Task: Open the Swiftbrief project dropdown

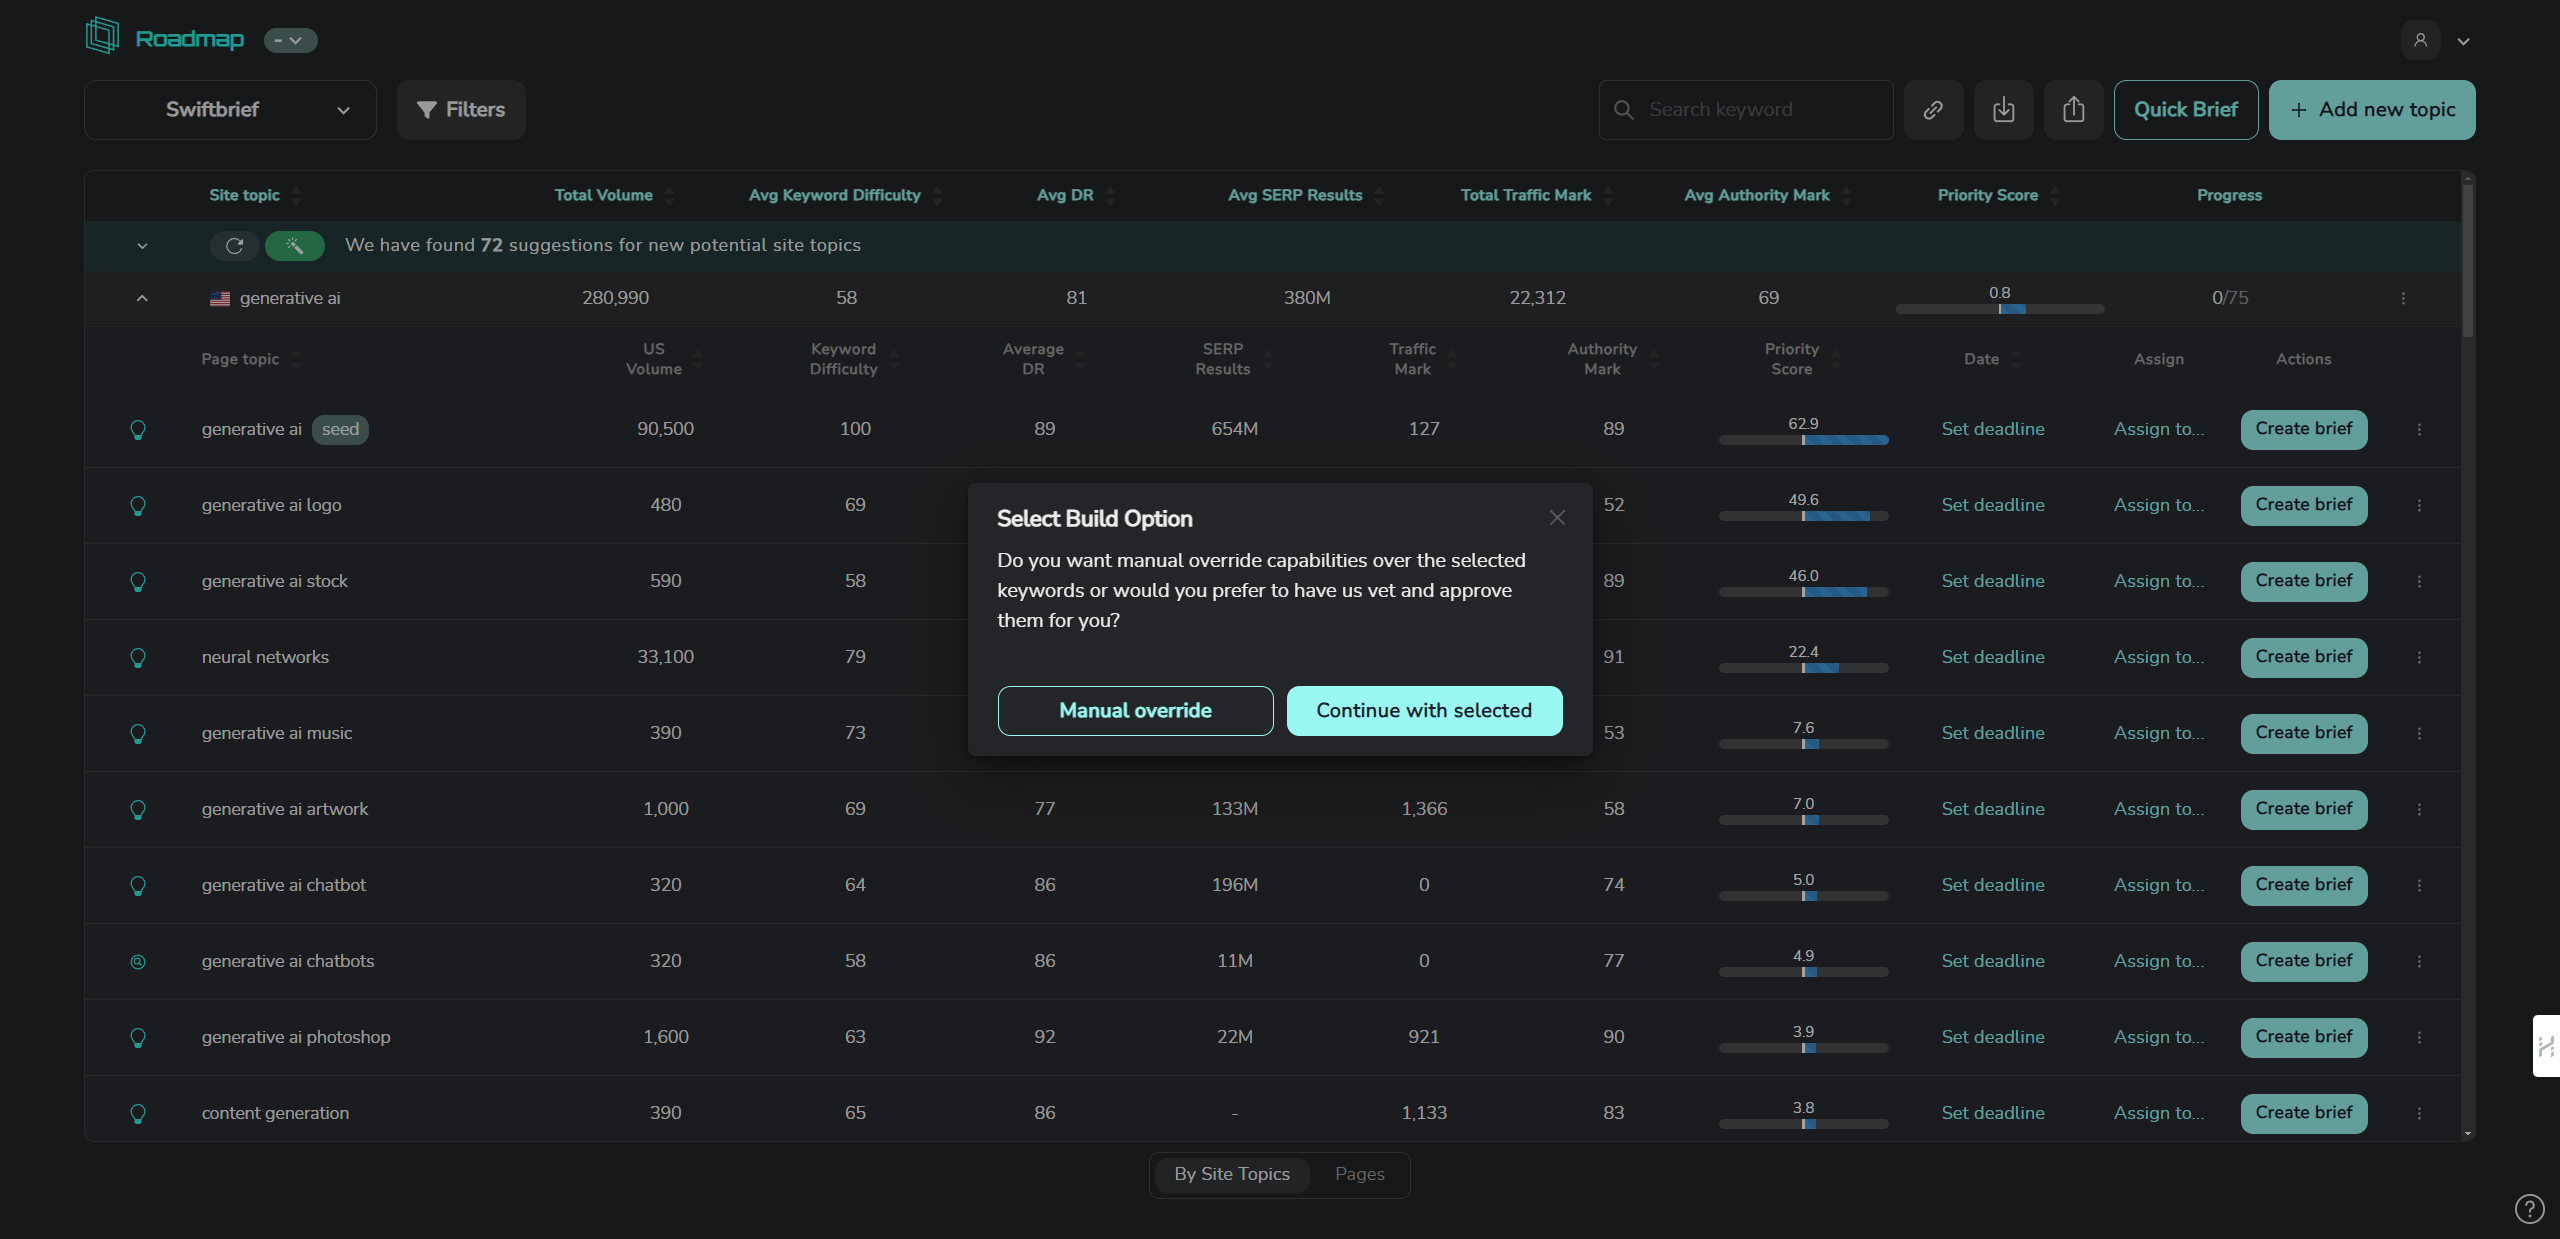Action: (x=230, y=110)
